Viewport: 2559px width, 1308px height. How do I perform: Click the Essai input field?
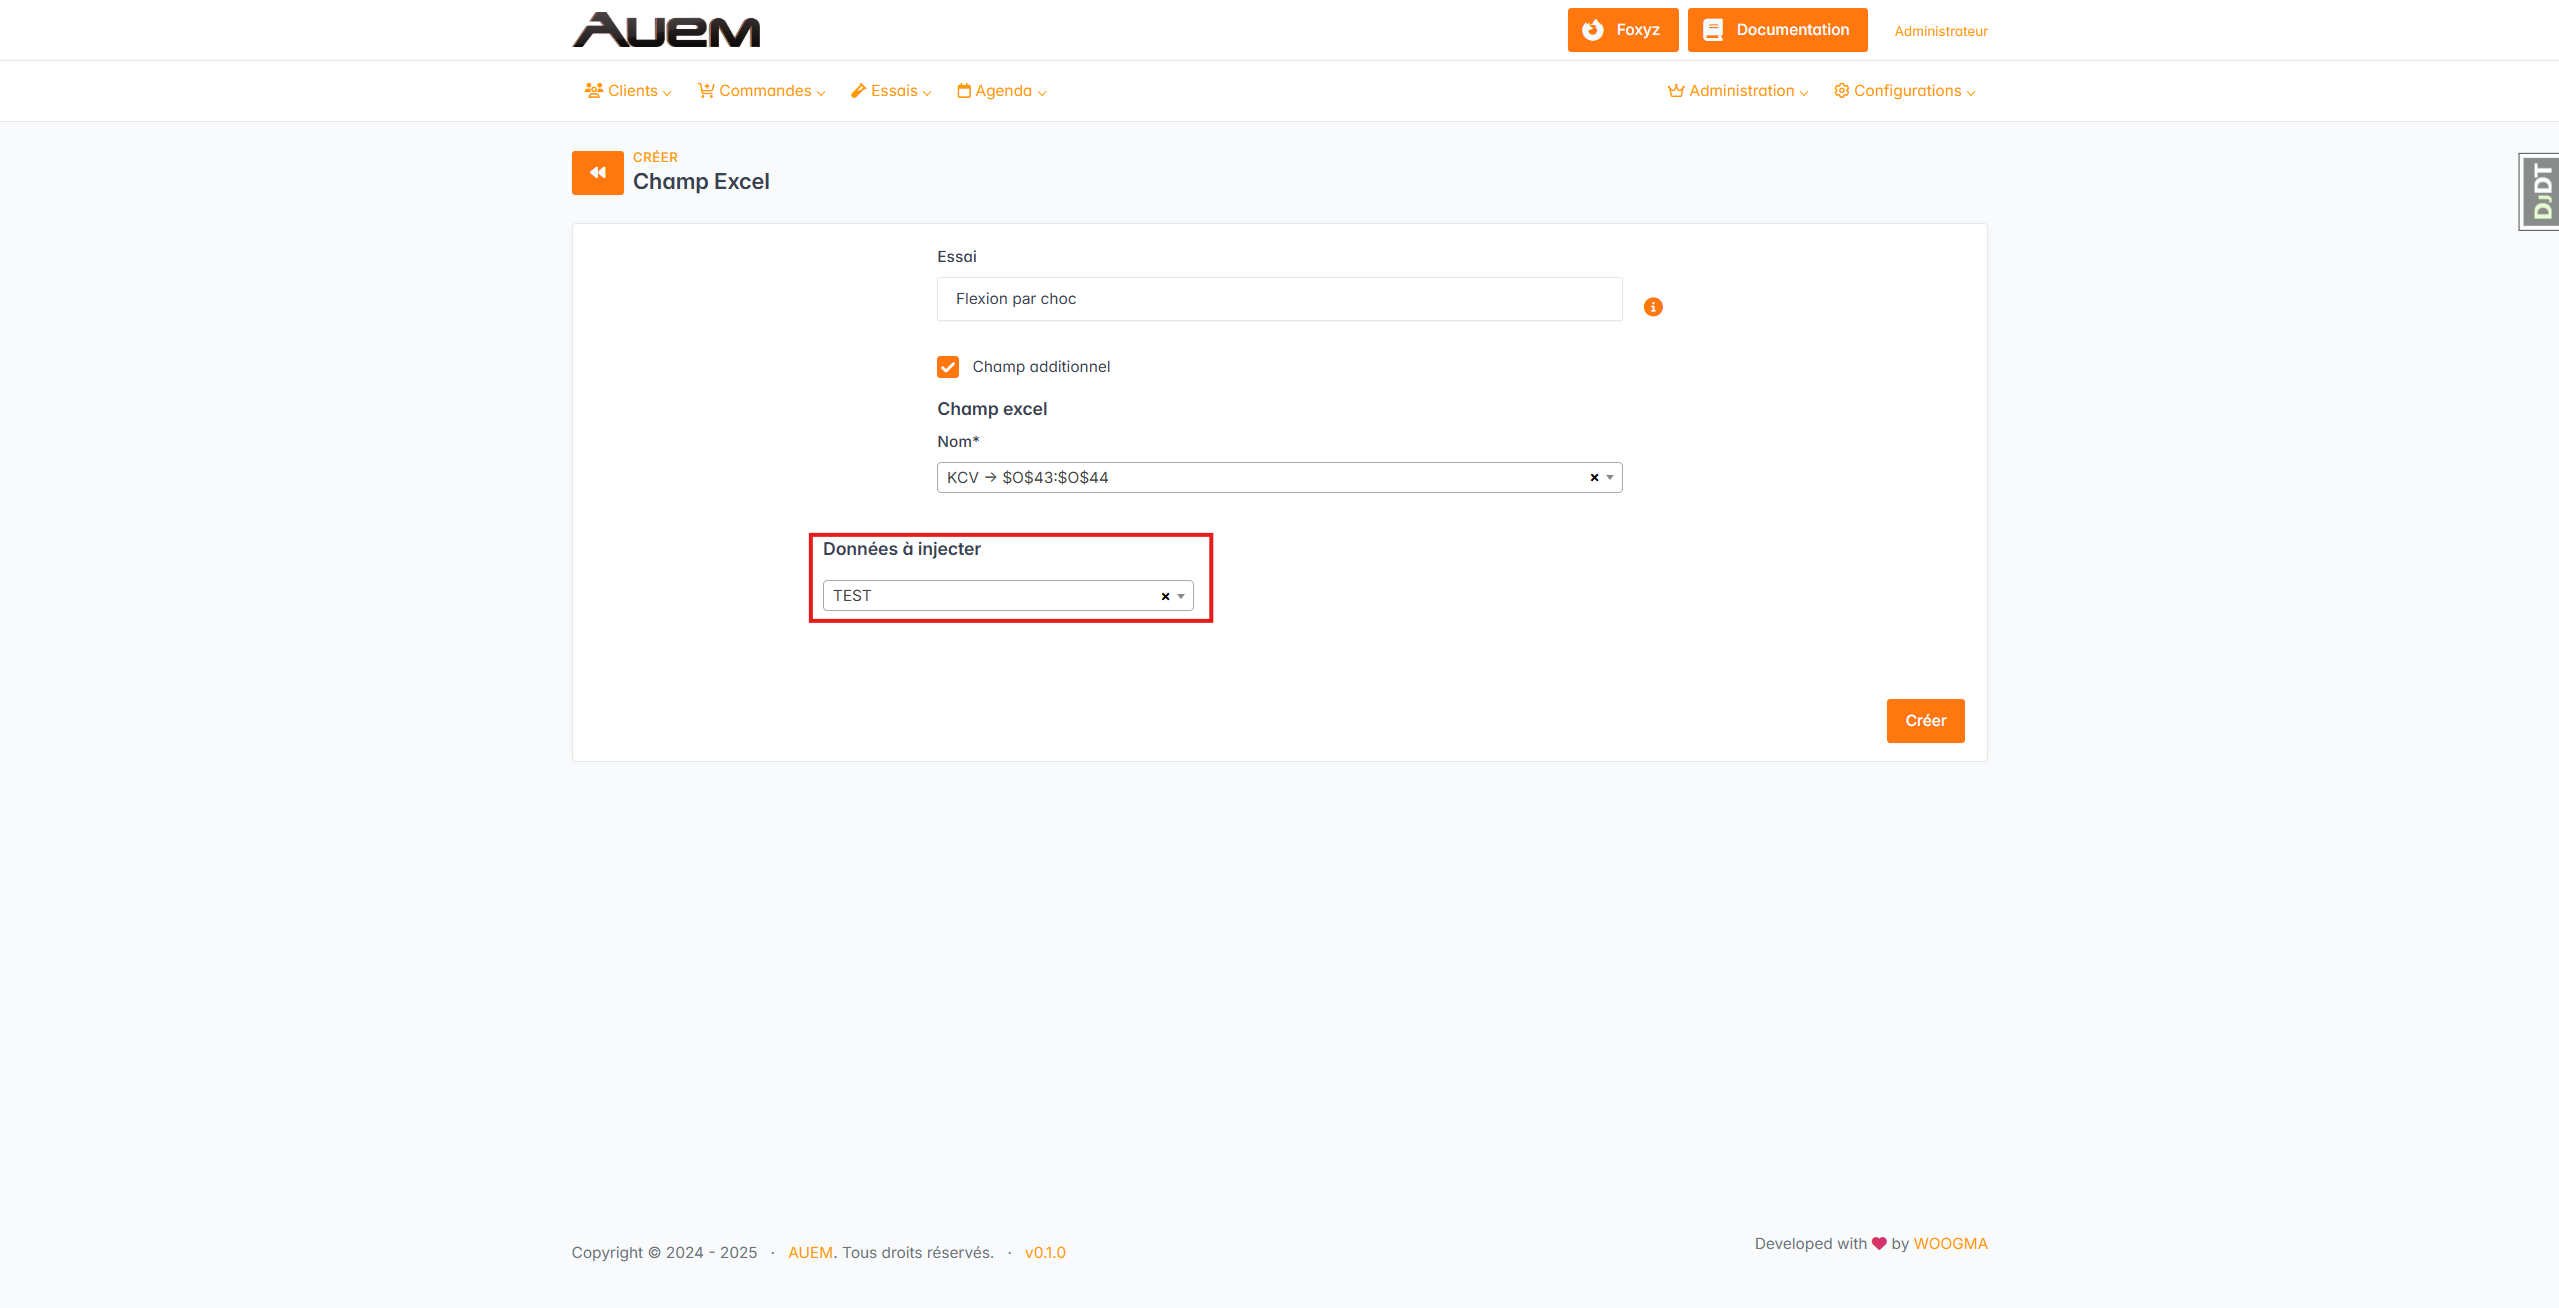(x=1278, y=299)
